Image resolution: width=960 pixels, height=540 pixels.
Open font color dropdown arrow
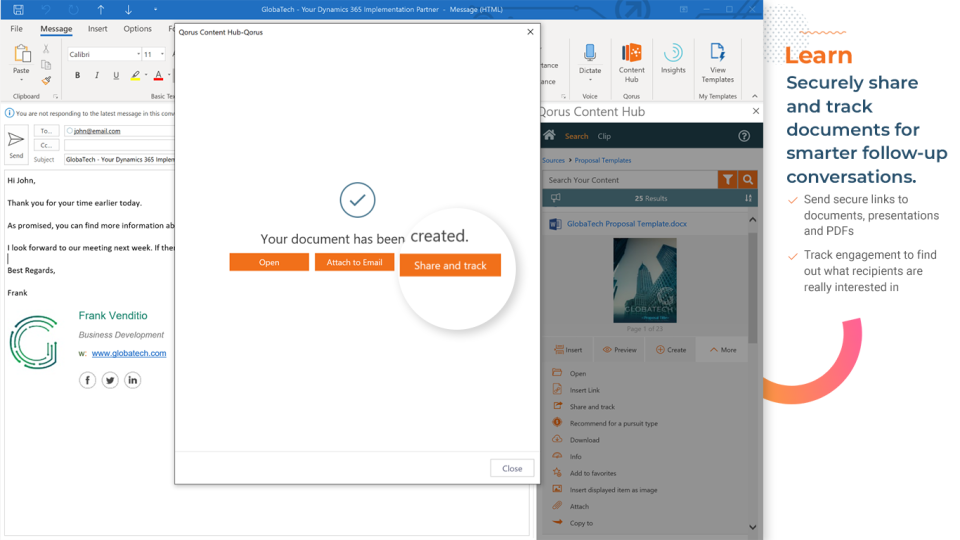pos(169,75)
